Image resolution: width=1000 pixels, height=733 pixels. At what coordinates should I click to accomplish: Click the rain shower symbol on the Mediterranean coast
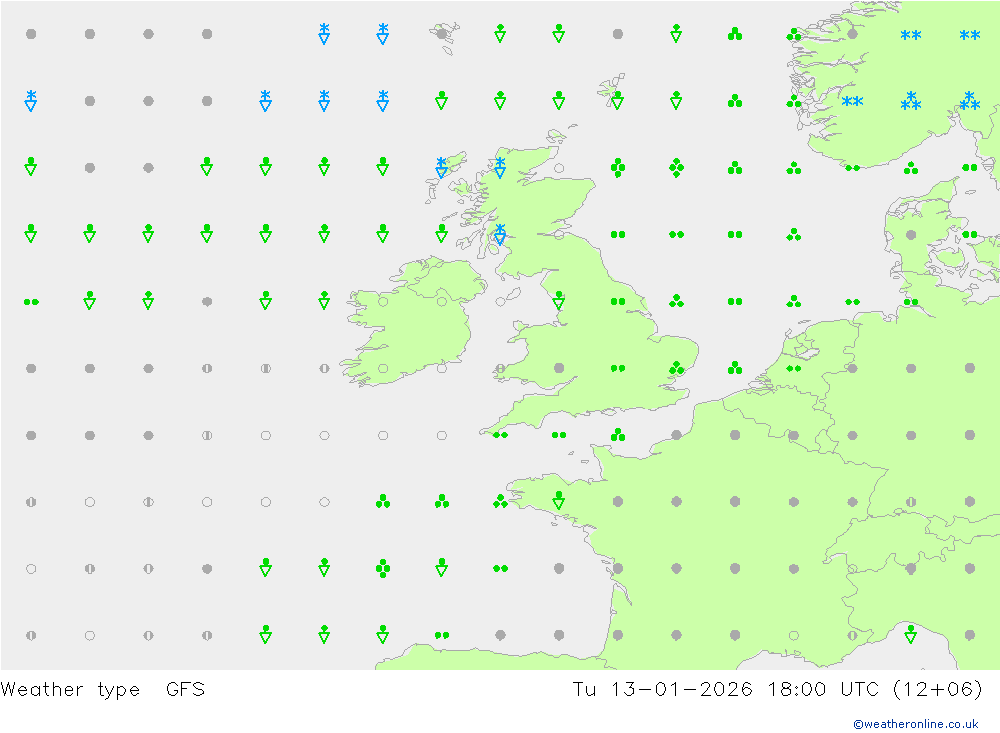(910, 634)
